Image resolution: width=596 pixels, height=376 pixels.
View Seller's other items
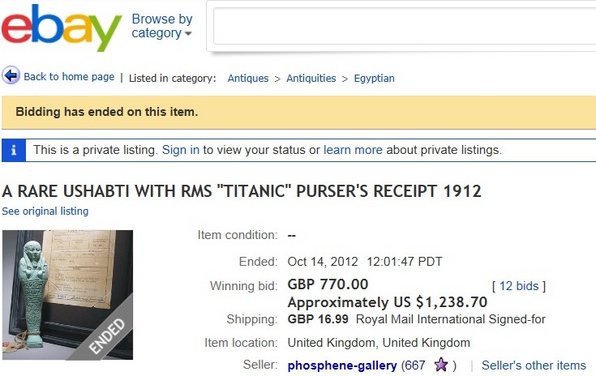(534, 365)
